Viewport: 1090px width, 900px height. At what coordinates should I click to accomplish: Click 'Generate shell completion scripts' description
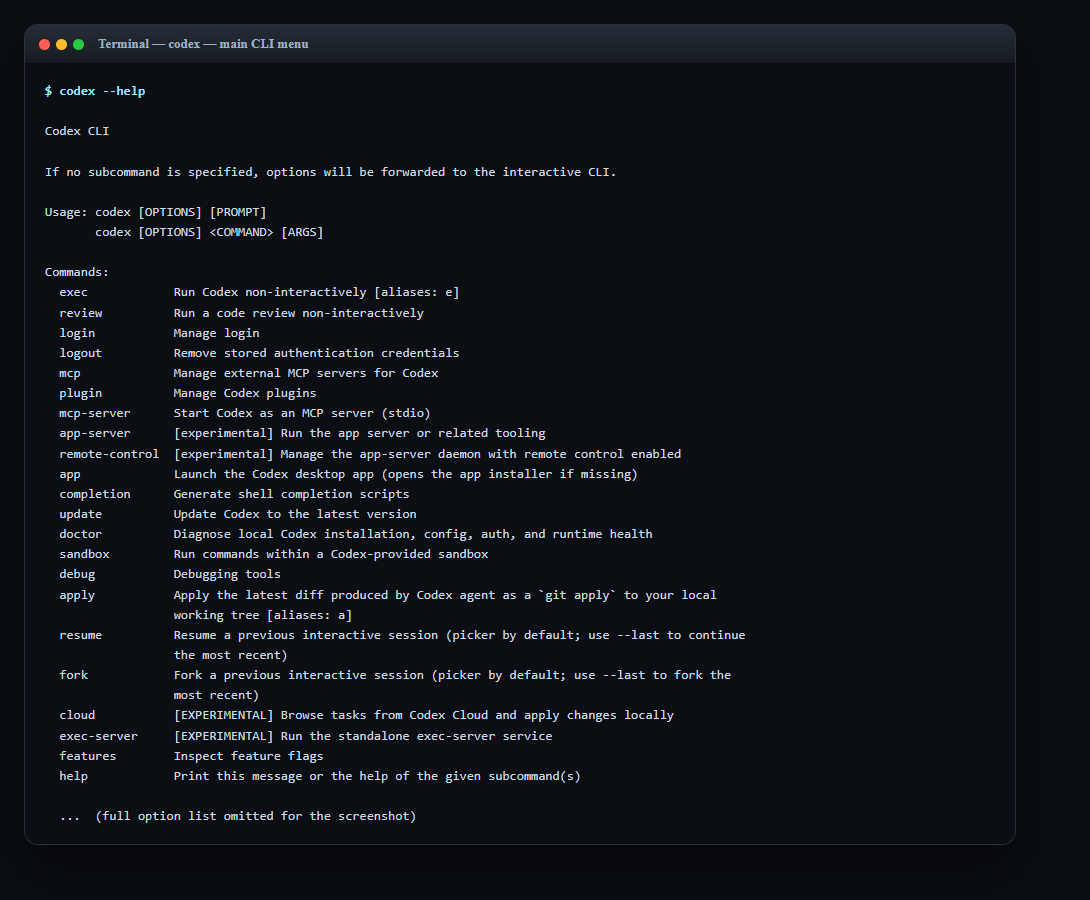(291, 494)
